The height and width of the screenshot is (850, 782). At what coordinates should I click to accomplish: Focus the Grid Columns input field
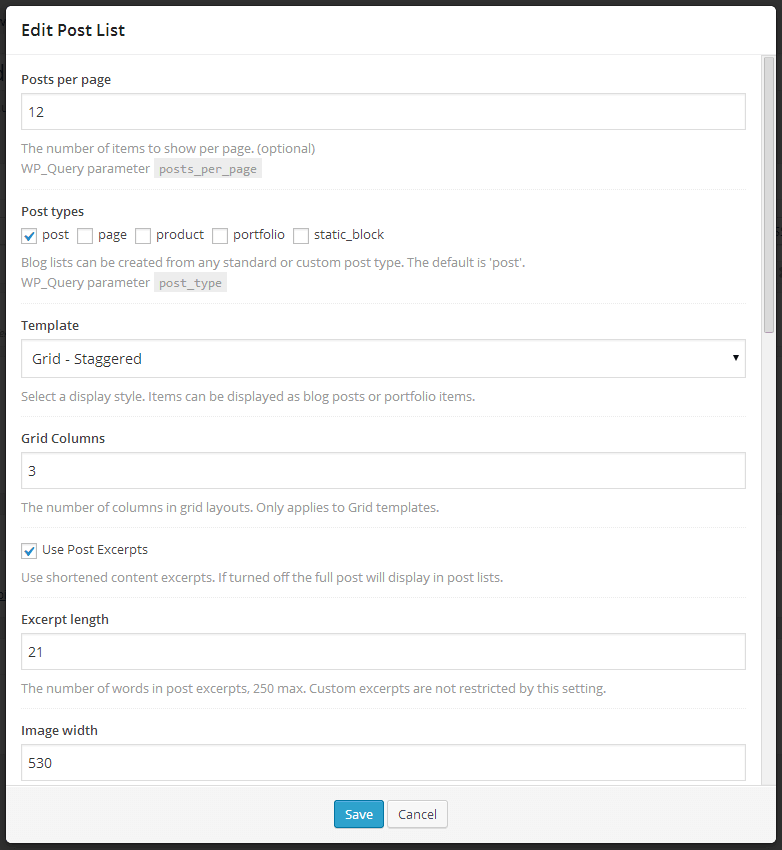pyautogui.click(x=383, y=470)
